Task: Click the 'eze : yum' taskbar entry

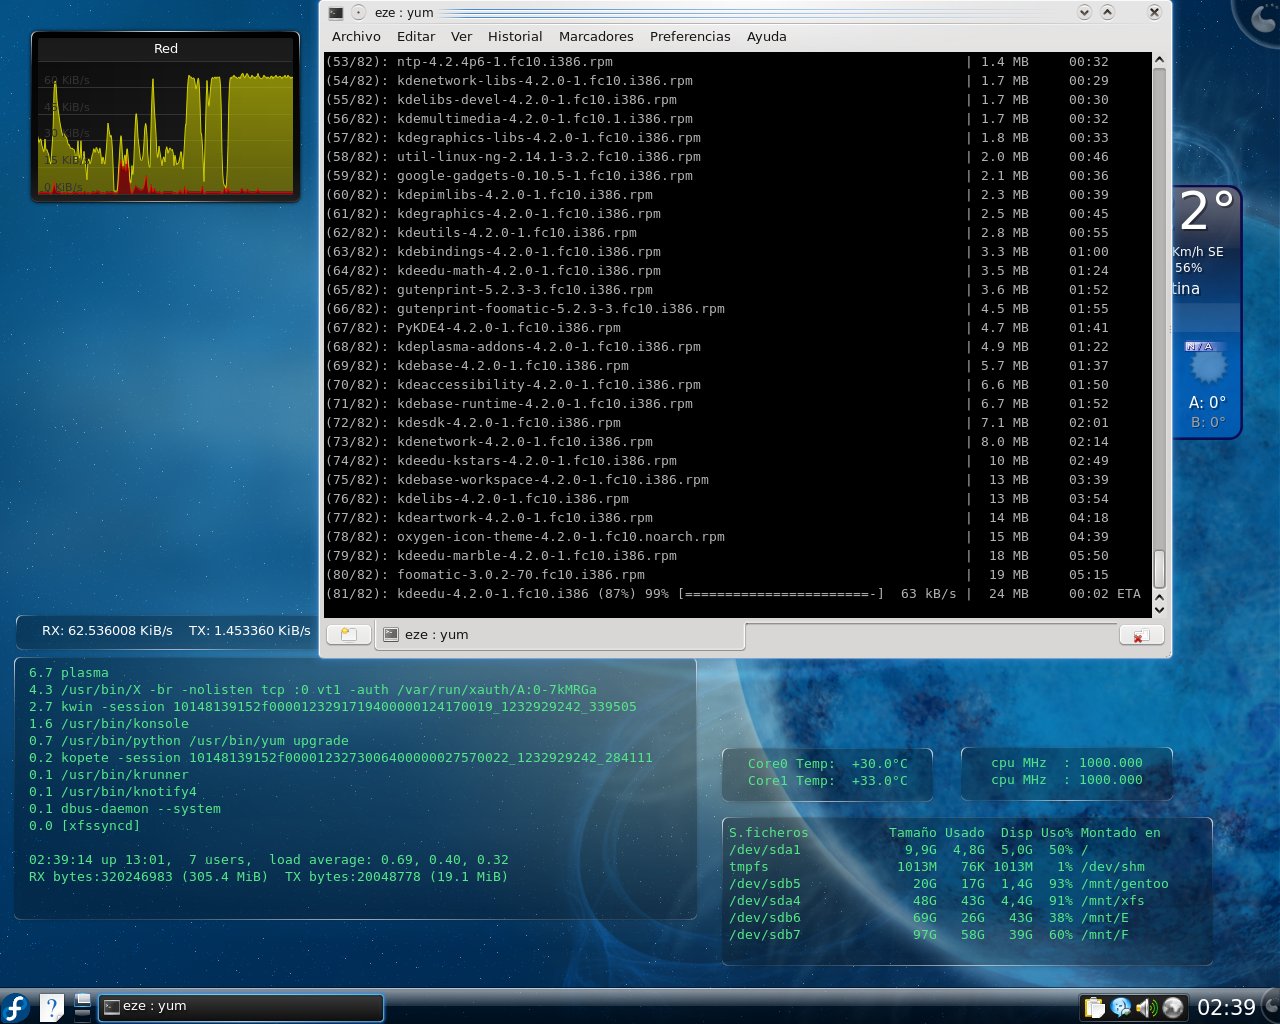Action: 241,1007
